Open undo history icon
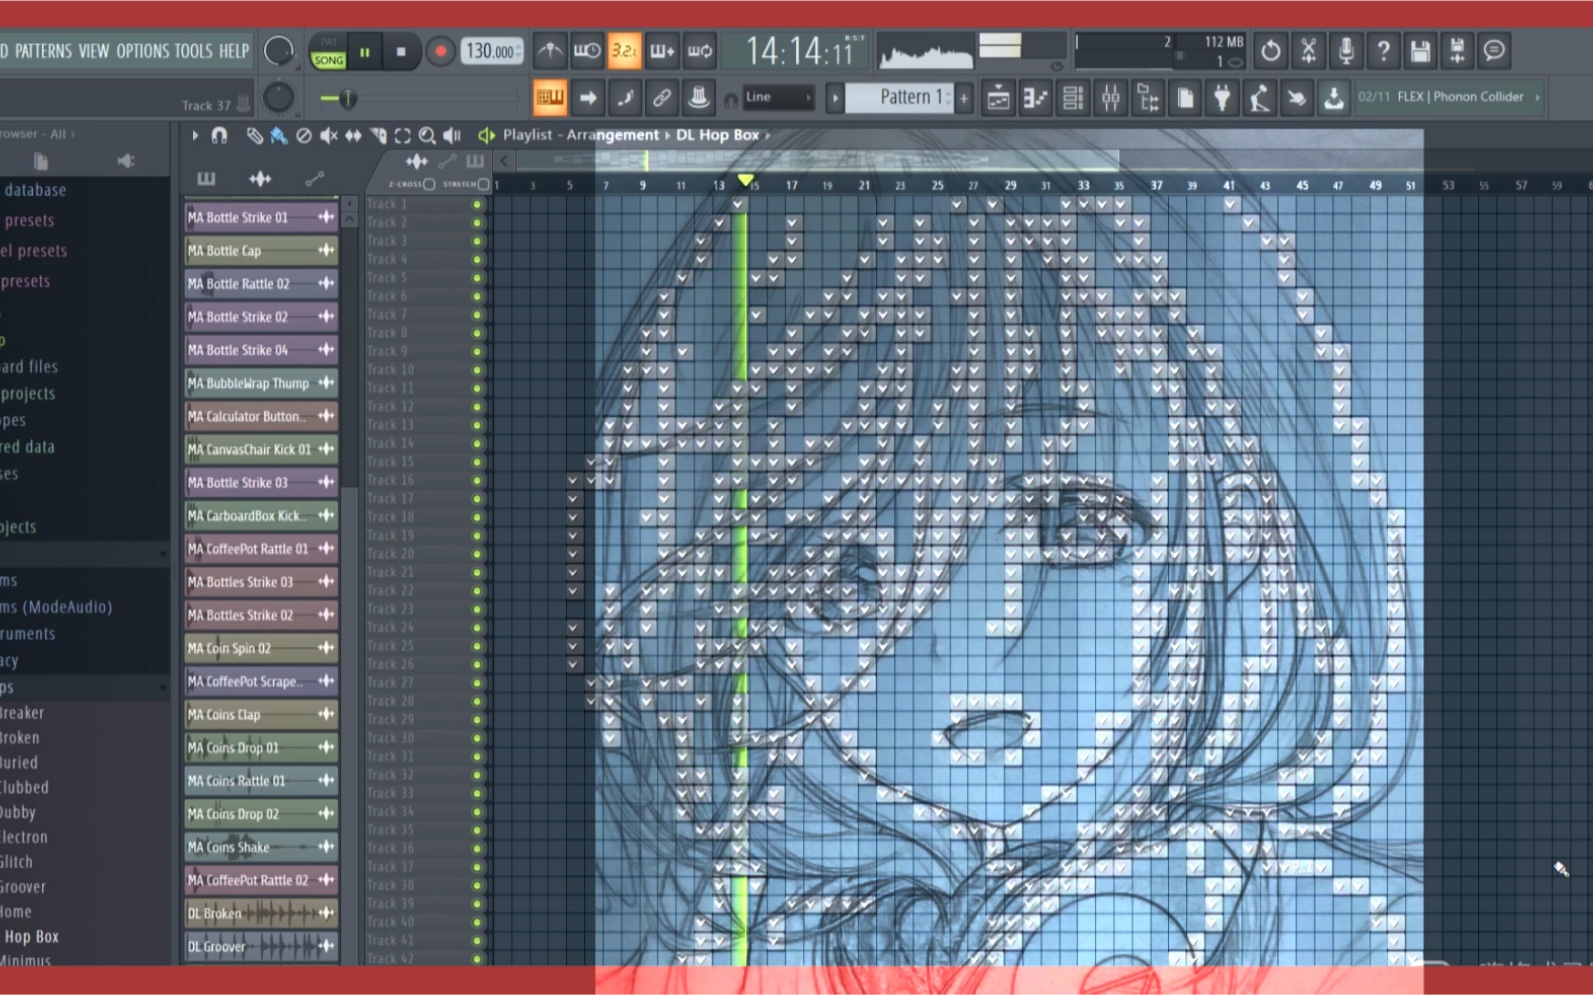 1270,51
